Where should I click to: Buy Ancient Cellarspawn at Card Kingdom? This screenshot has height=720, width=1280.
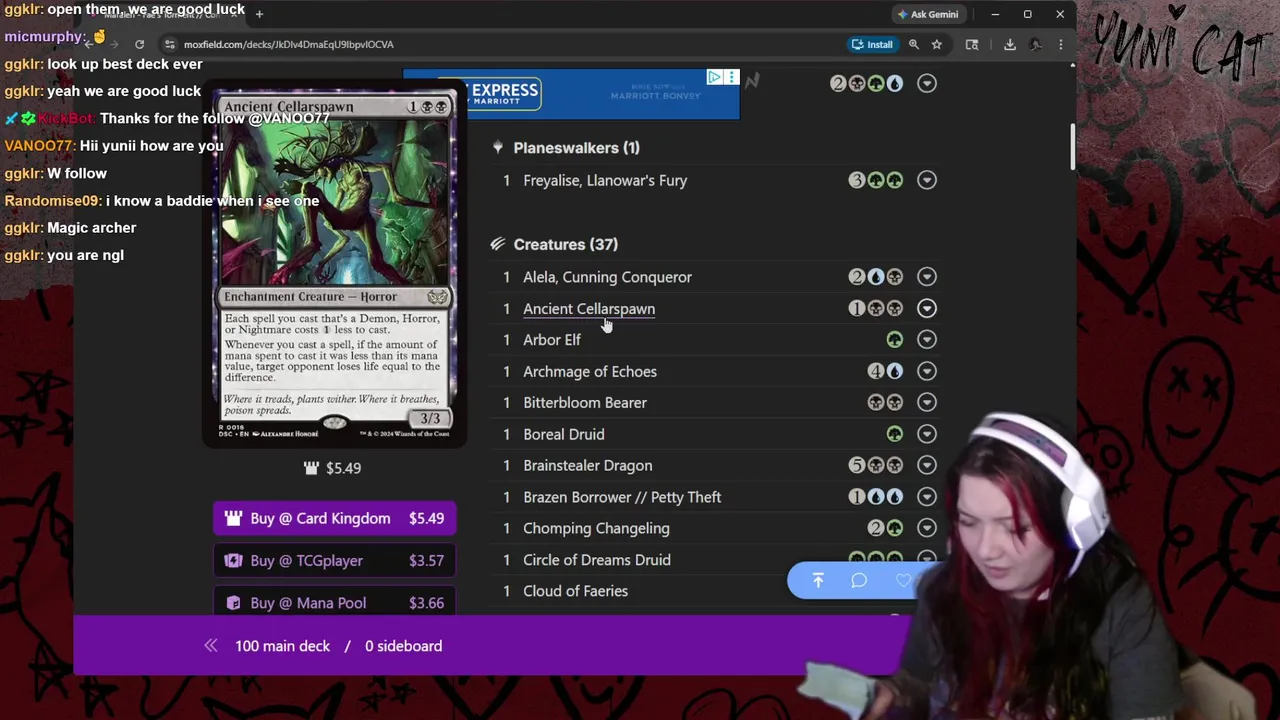coord(334,518)
